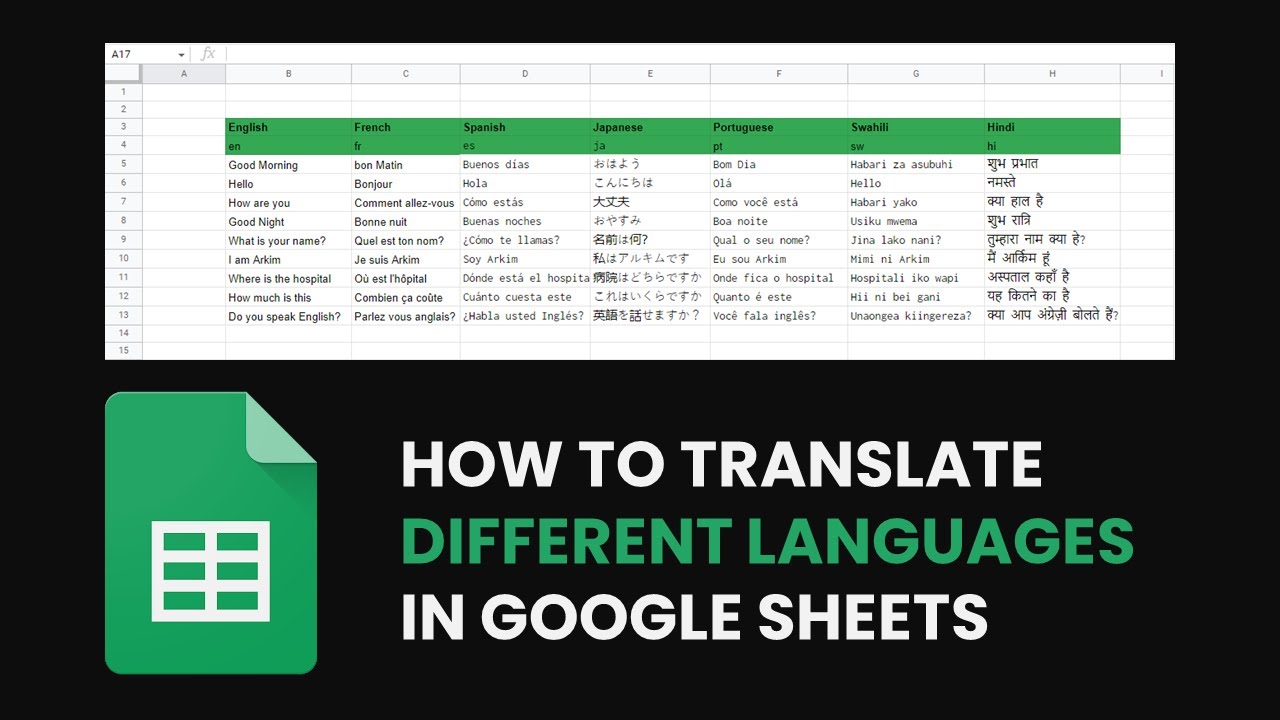Viewport: 1280px width, 720px height.
Task: Select column I header
Action: [1148, 73]
